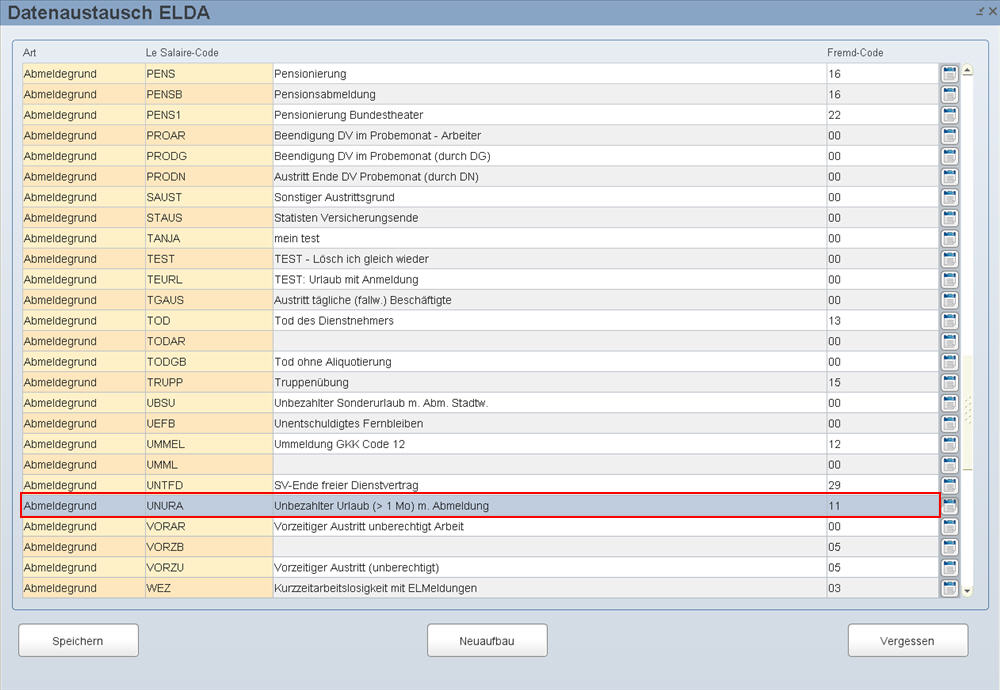Click the row icon for VORZB
Screen dimensions: 1000x690
click(x=949, y=547)
